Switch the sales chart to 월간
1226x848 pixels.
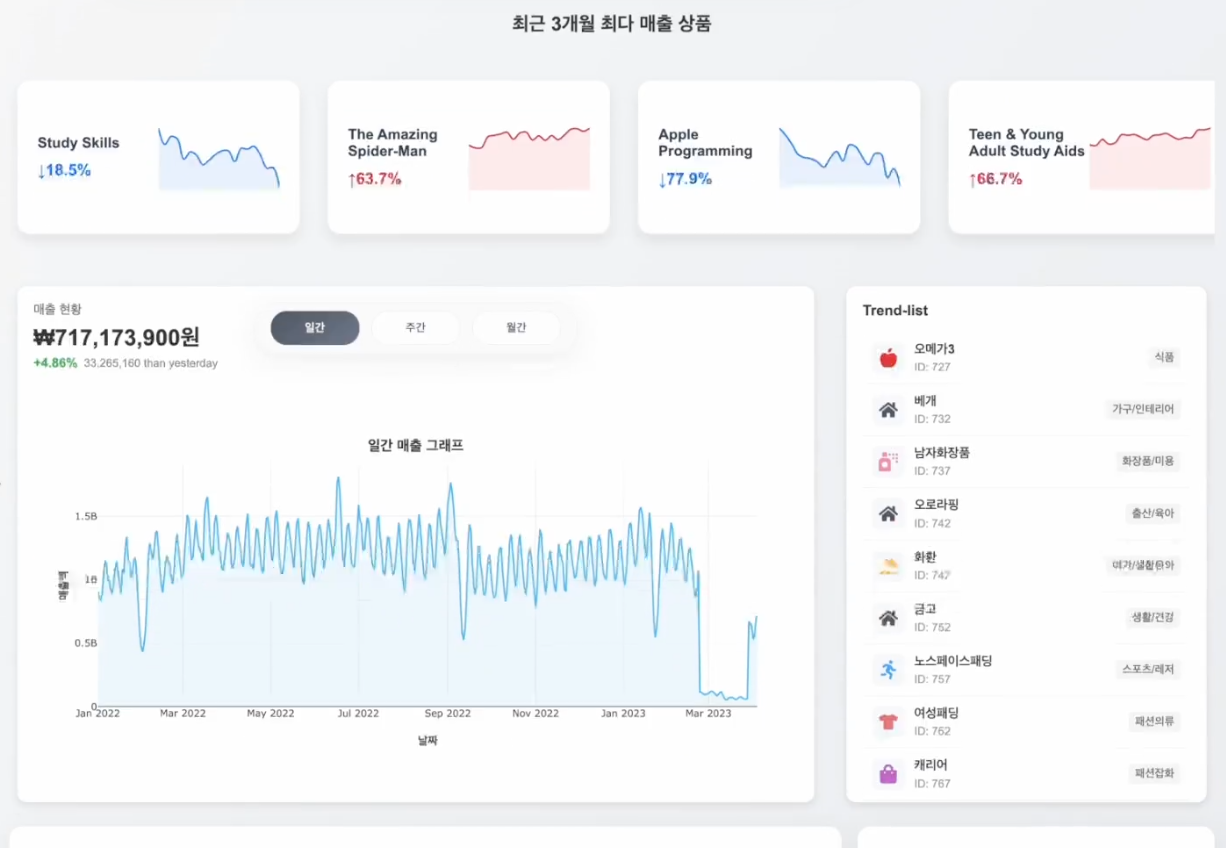coord(516,328)
